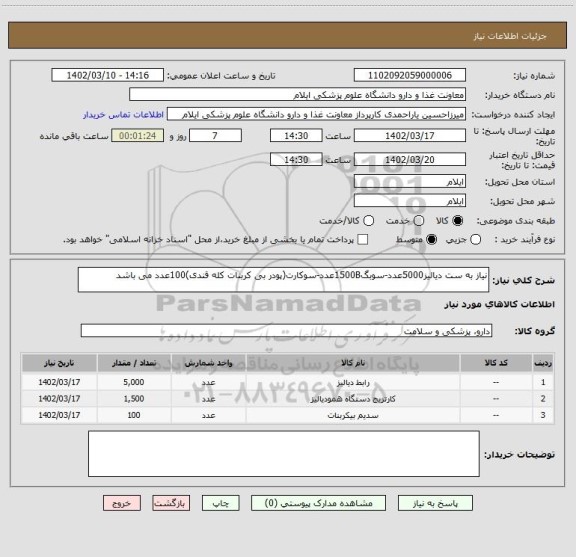Viewport: 576px width, 557px height.
Task: Select the خدمت radio button
Action: point(419,220)
